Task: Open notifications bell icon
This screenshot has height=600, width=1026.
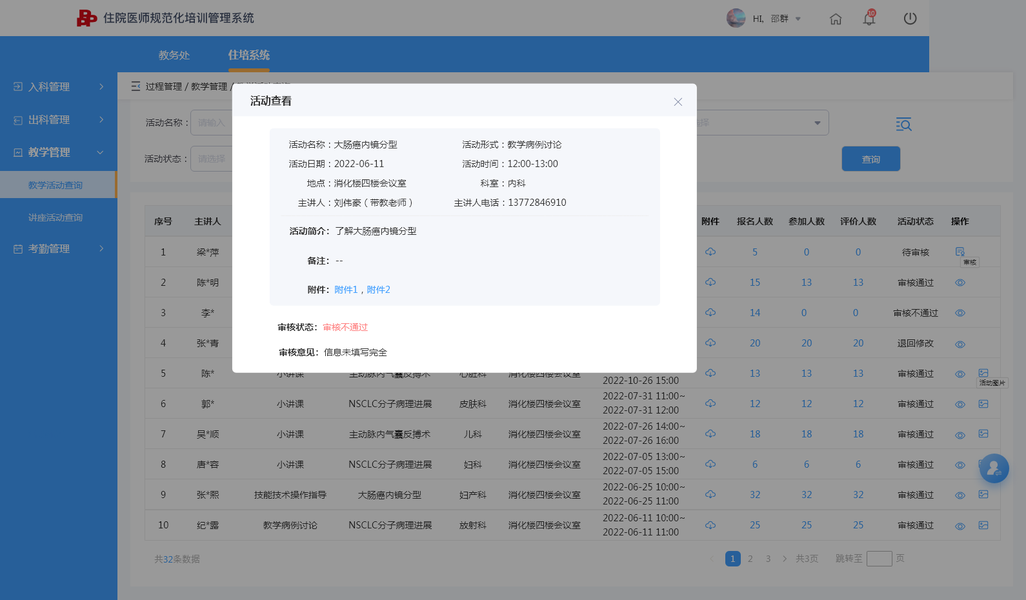Action: (x=869, y=18)
